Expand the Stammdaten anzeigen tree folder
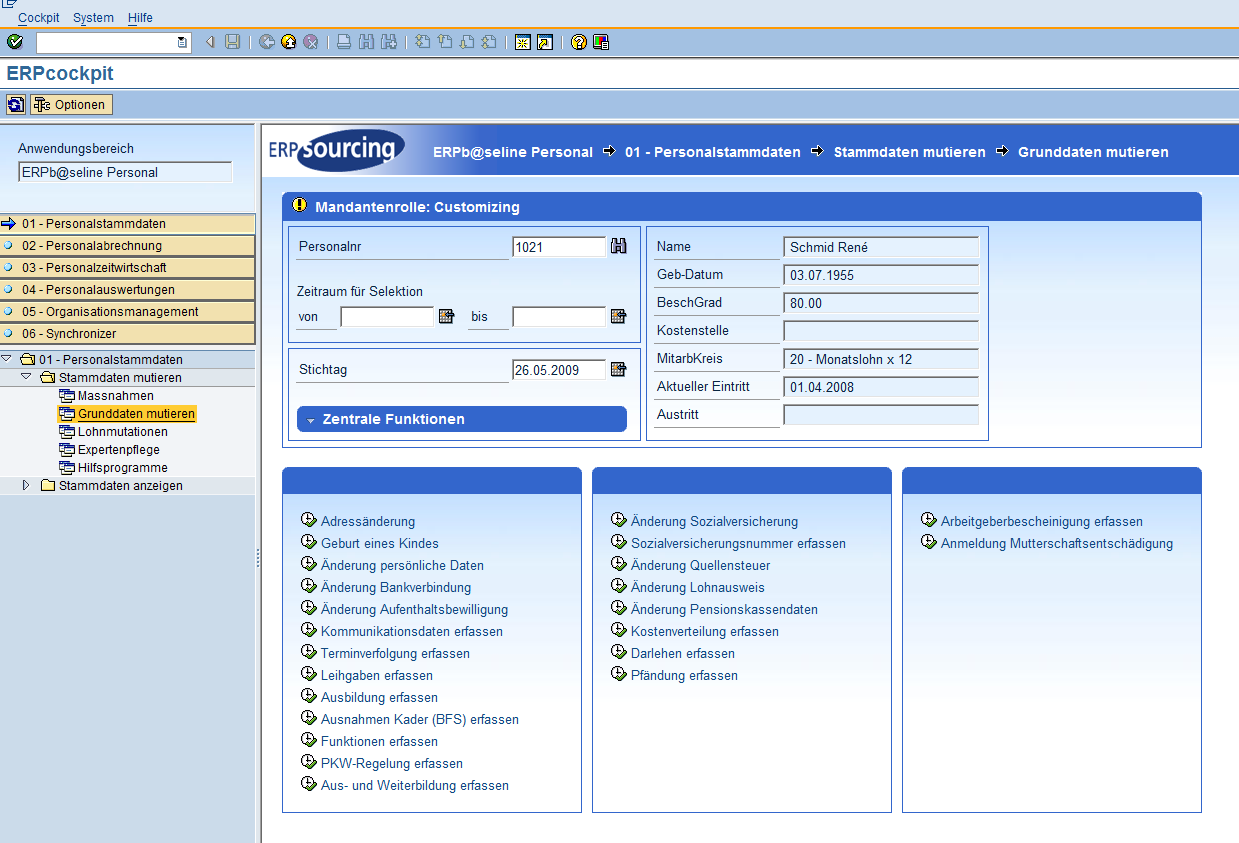This screenshot has height=843, width=1239. 27,485
